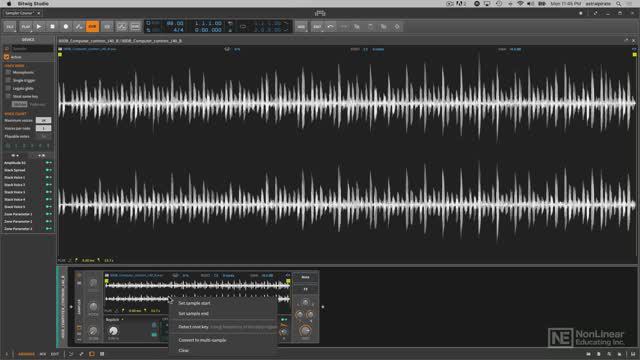Screen dimensions: 640x360
Task: Click the ADD button in the toolbar
Action: [x=301, y=27]
